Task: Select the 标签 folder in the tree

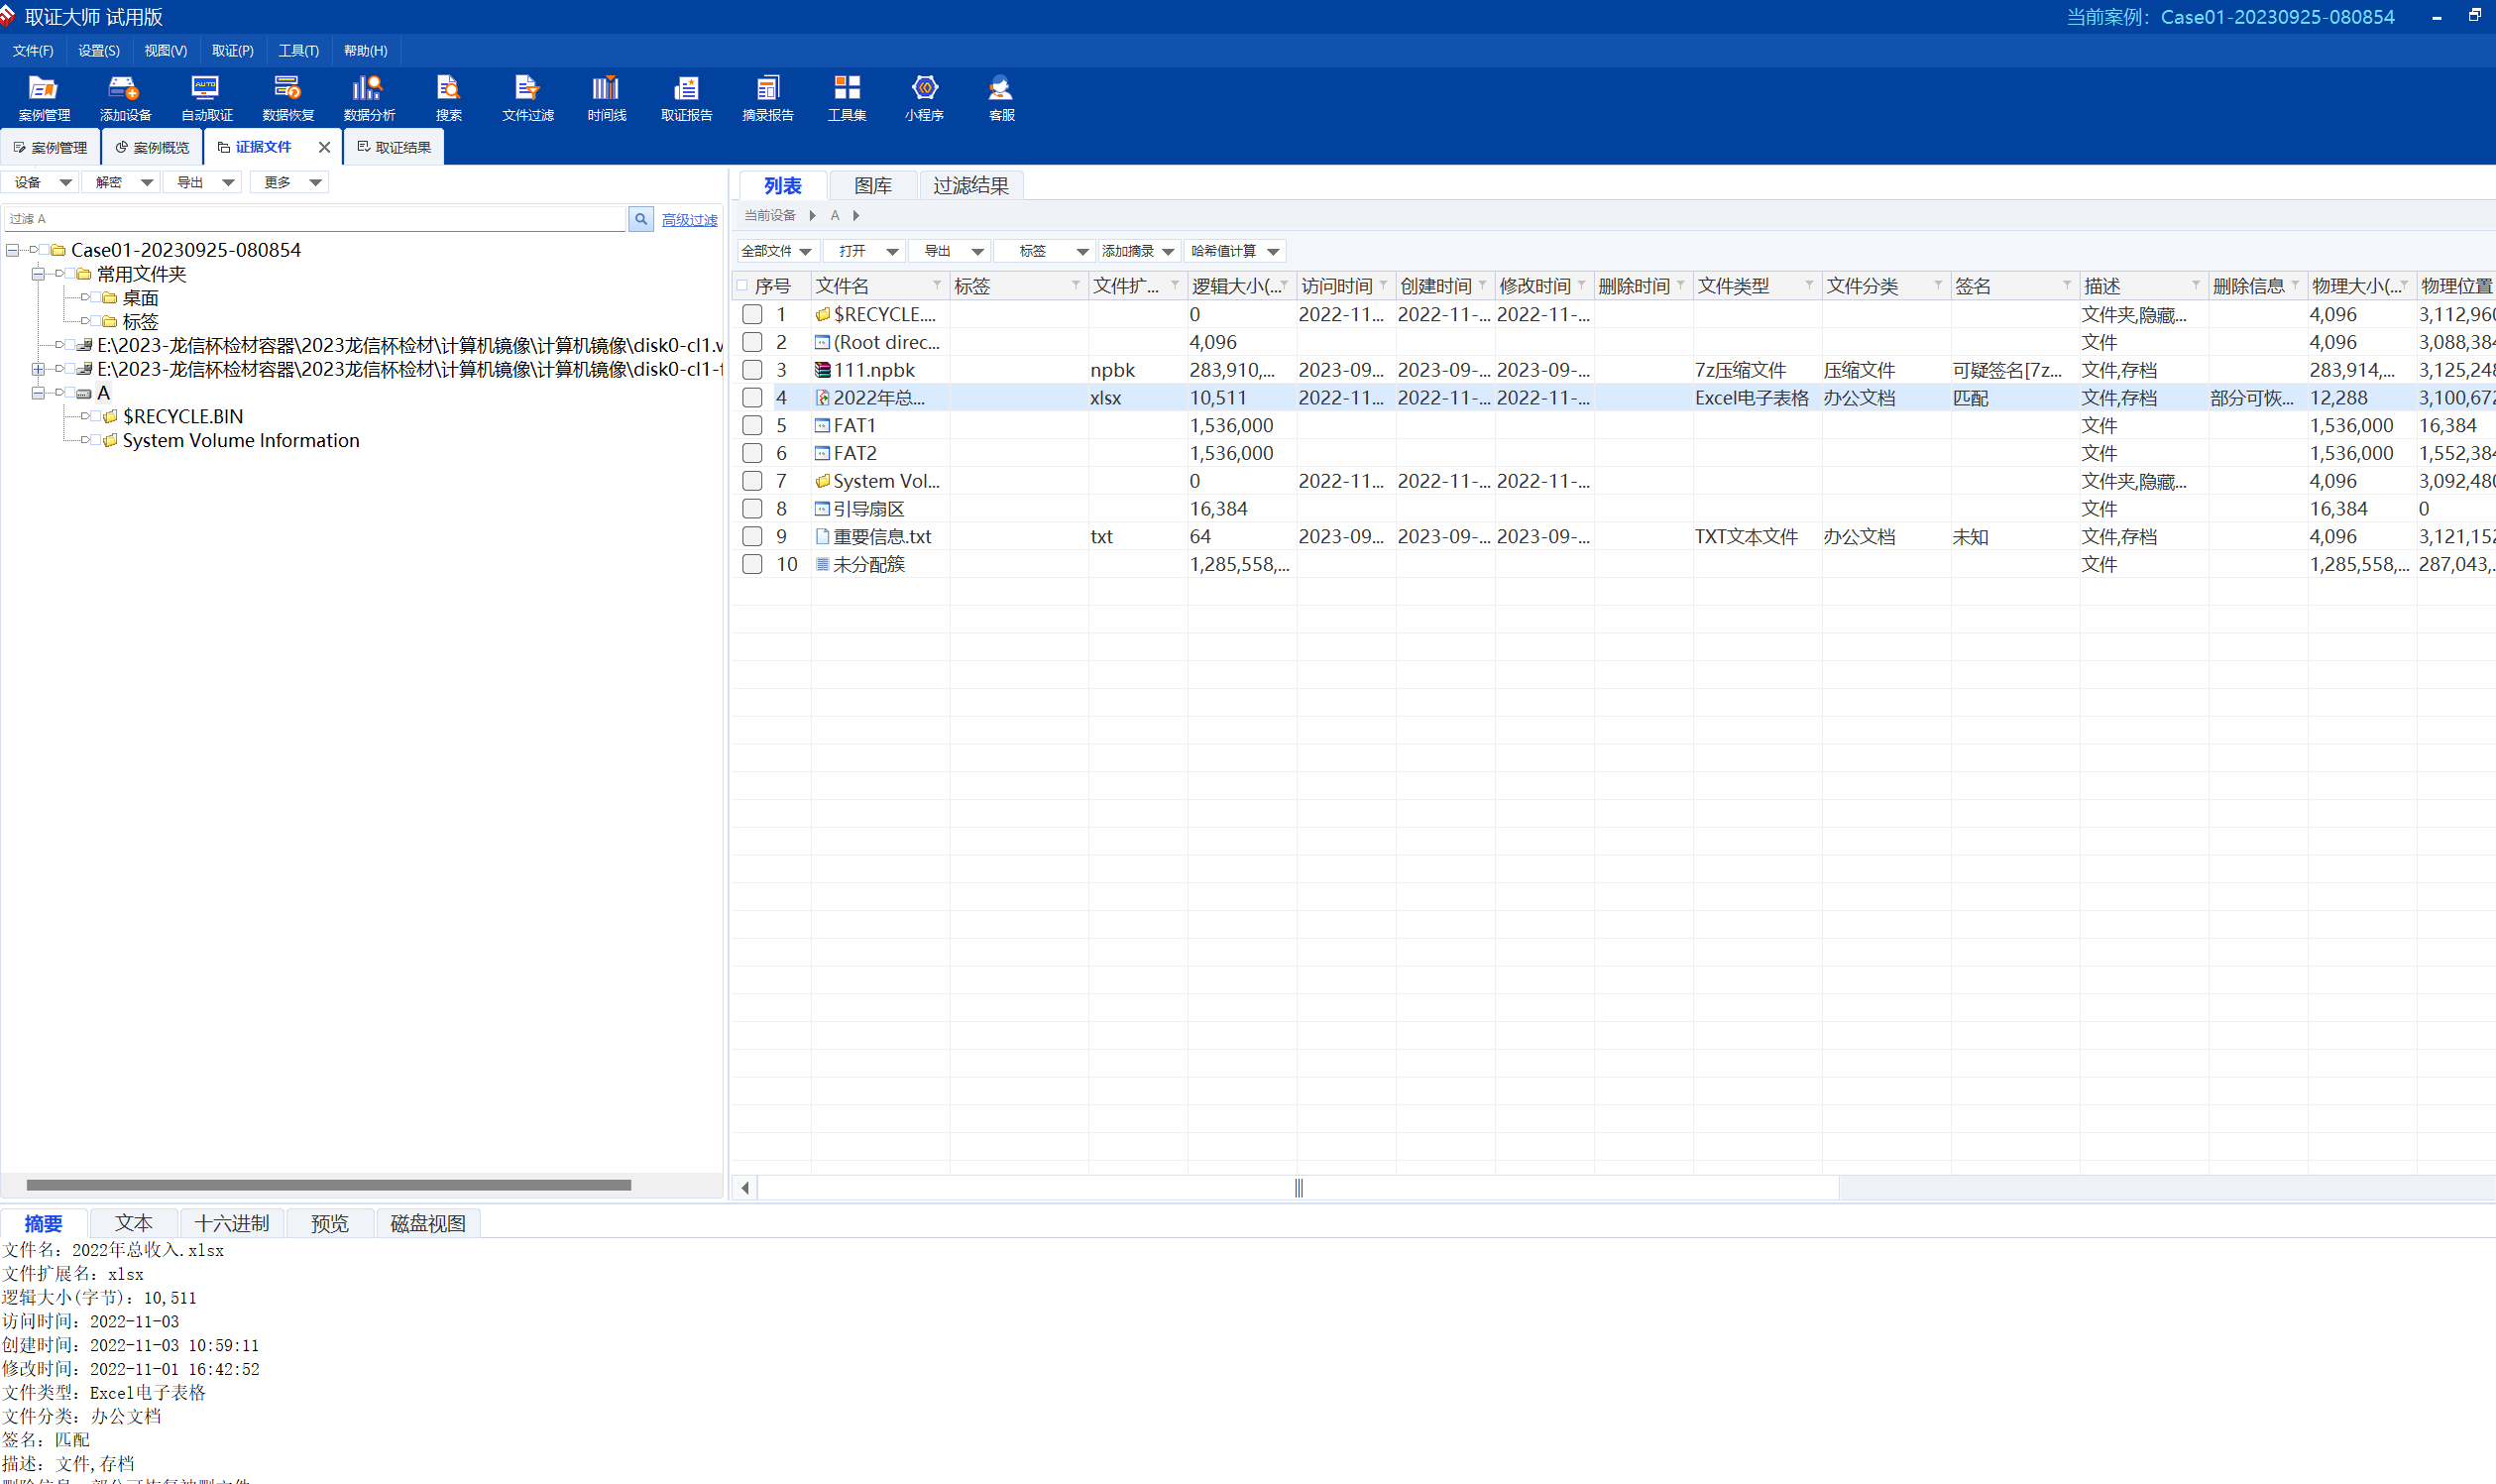Action: pyautogui.click(x=140, y=322)
